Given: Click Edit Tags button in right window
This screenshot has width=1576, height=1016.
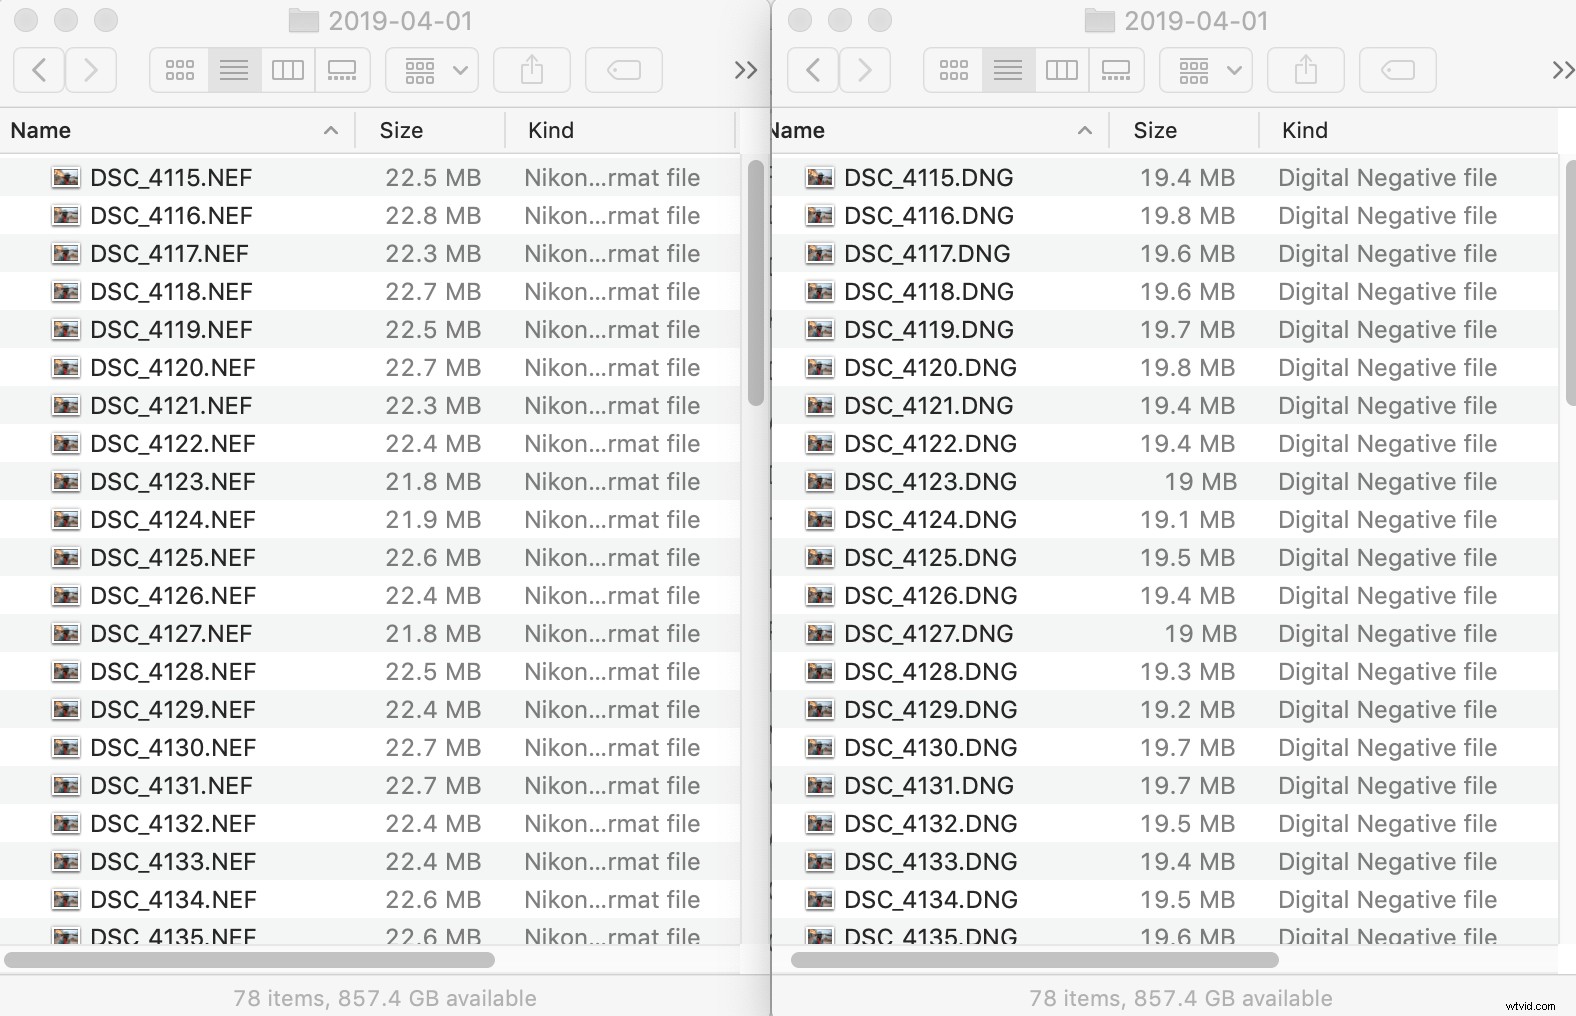Looking at the screenshot, I should [1398, 70].
